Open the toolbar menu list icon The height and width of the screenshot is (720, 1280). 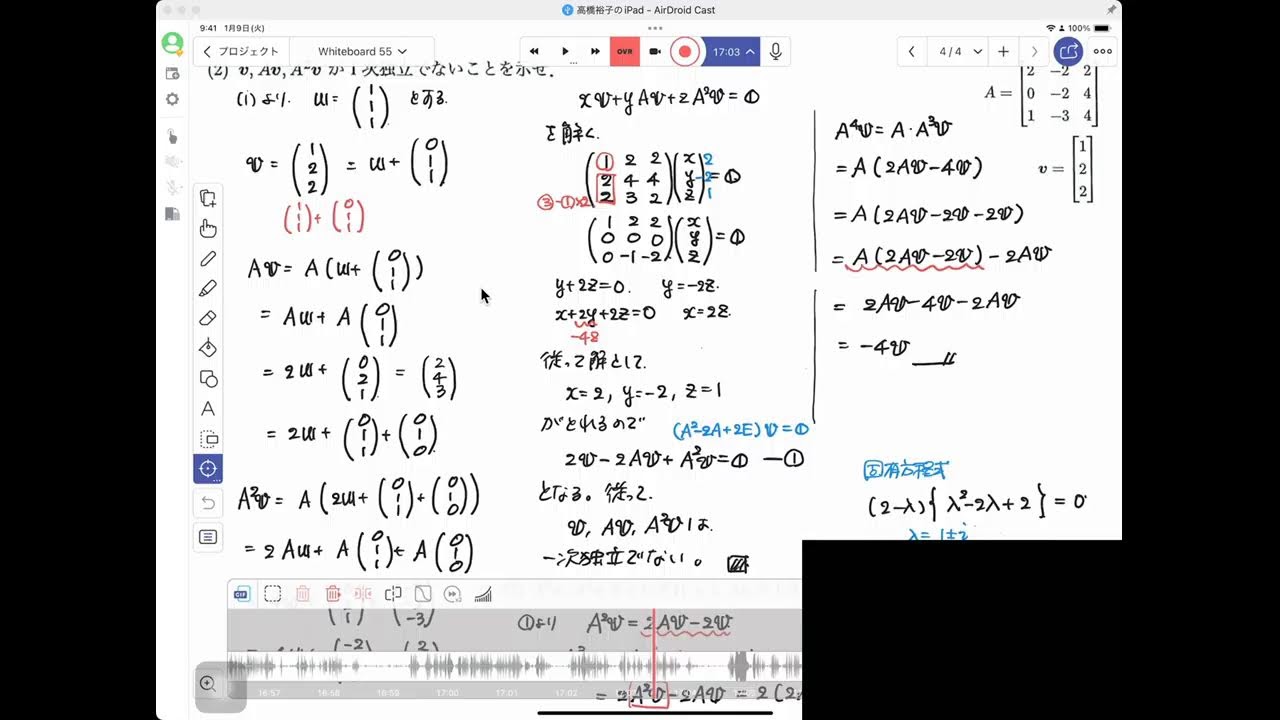point(208,537)
